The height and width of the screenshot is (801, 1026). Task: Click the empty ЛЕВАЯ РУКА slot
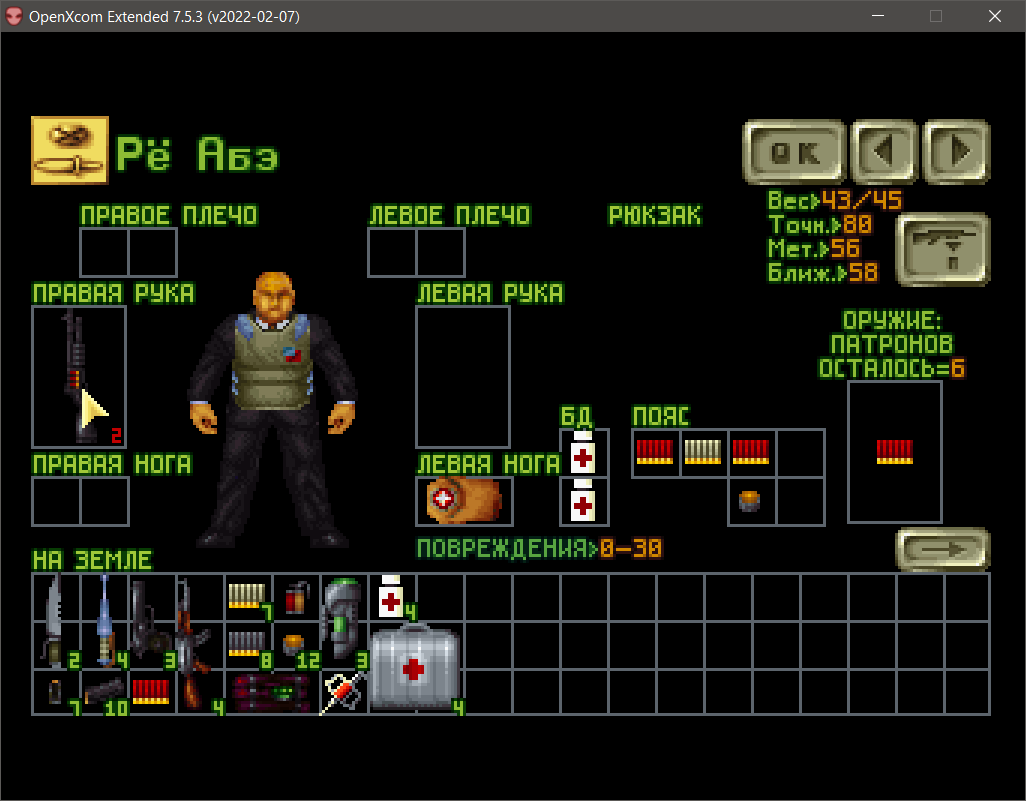(463, 377)
